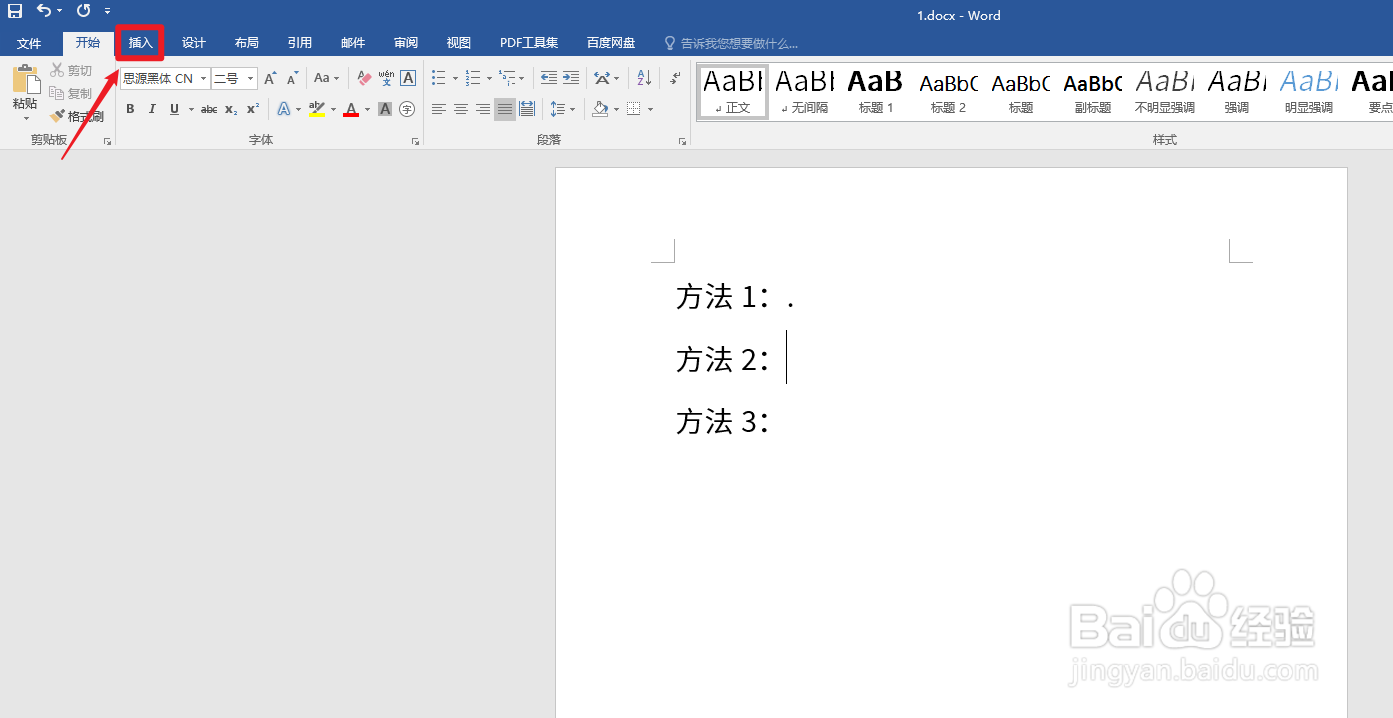Decrease font size with shrink icon
This screenshot has width=1393, height=718.
point(292,78)
